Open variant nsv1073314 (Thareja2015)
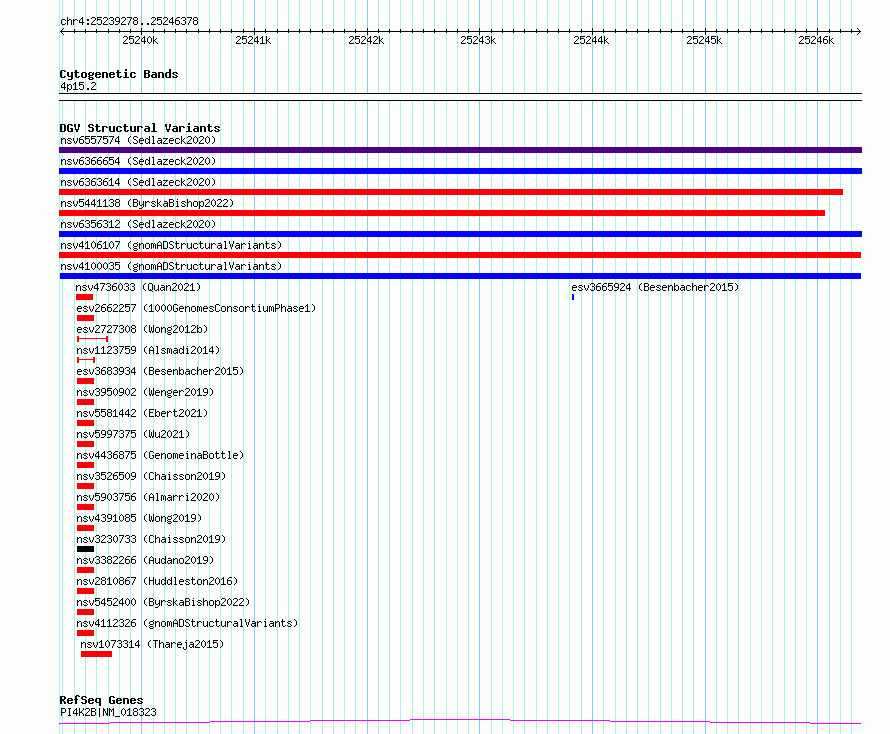The image size is (890, 734). pyautogui.click(x=152, y=644)
